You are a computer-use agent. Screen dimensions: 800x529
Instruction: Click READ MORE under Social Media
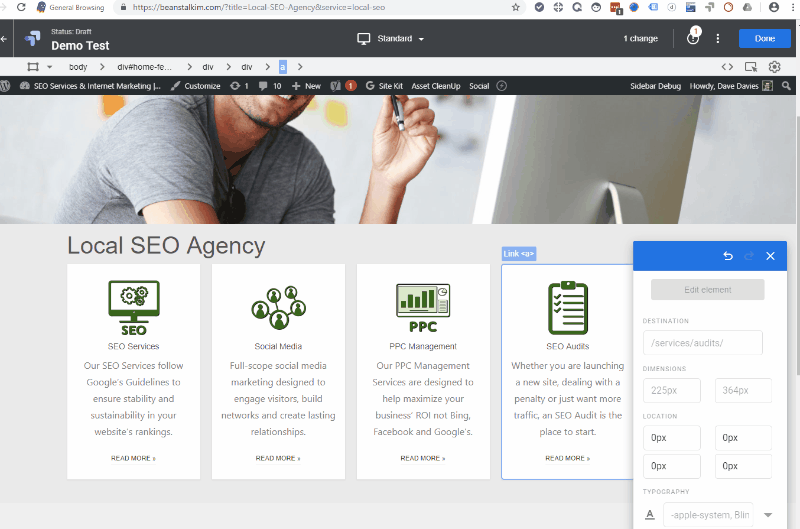pyautogui.click(x=278, y=459)
